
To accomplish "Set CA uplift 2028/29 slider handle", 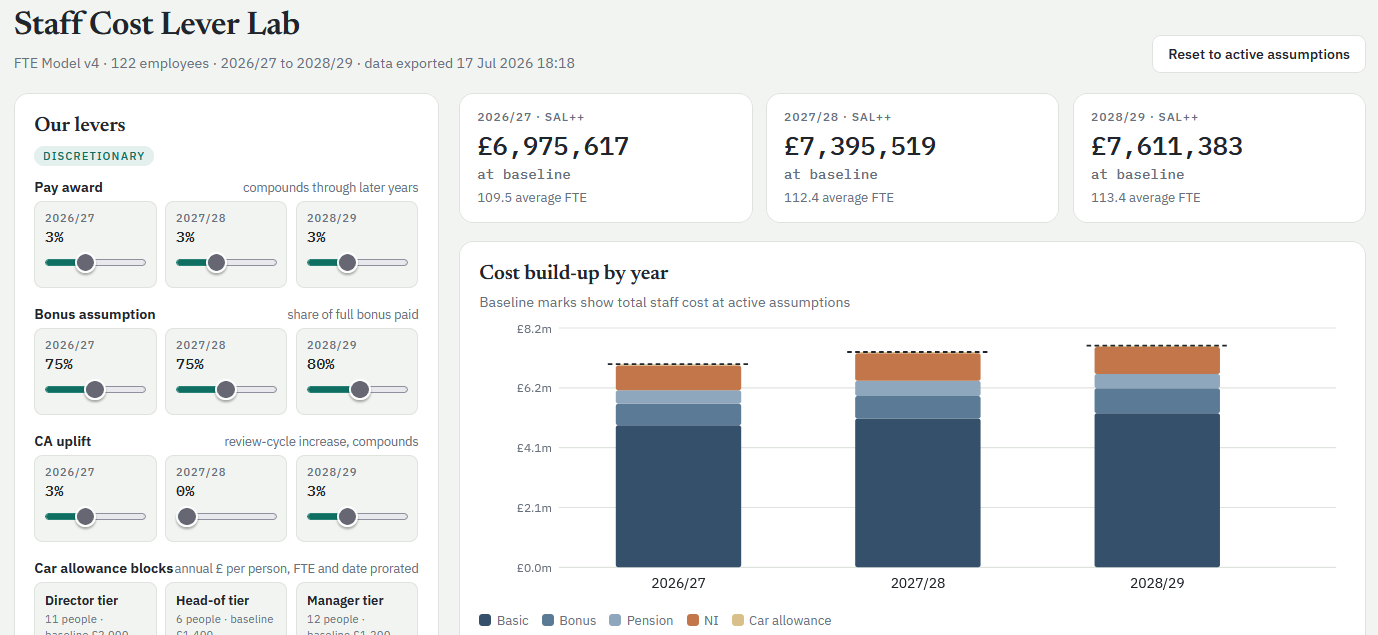I will click(347, 516).
